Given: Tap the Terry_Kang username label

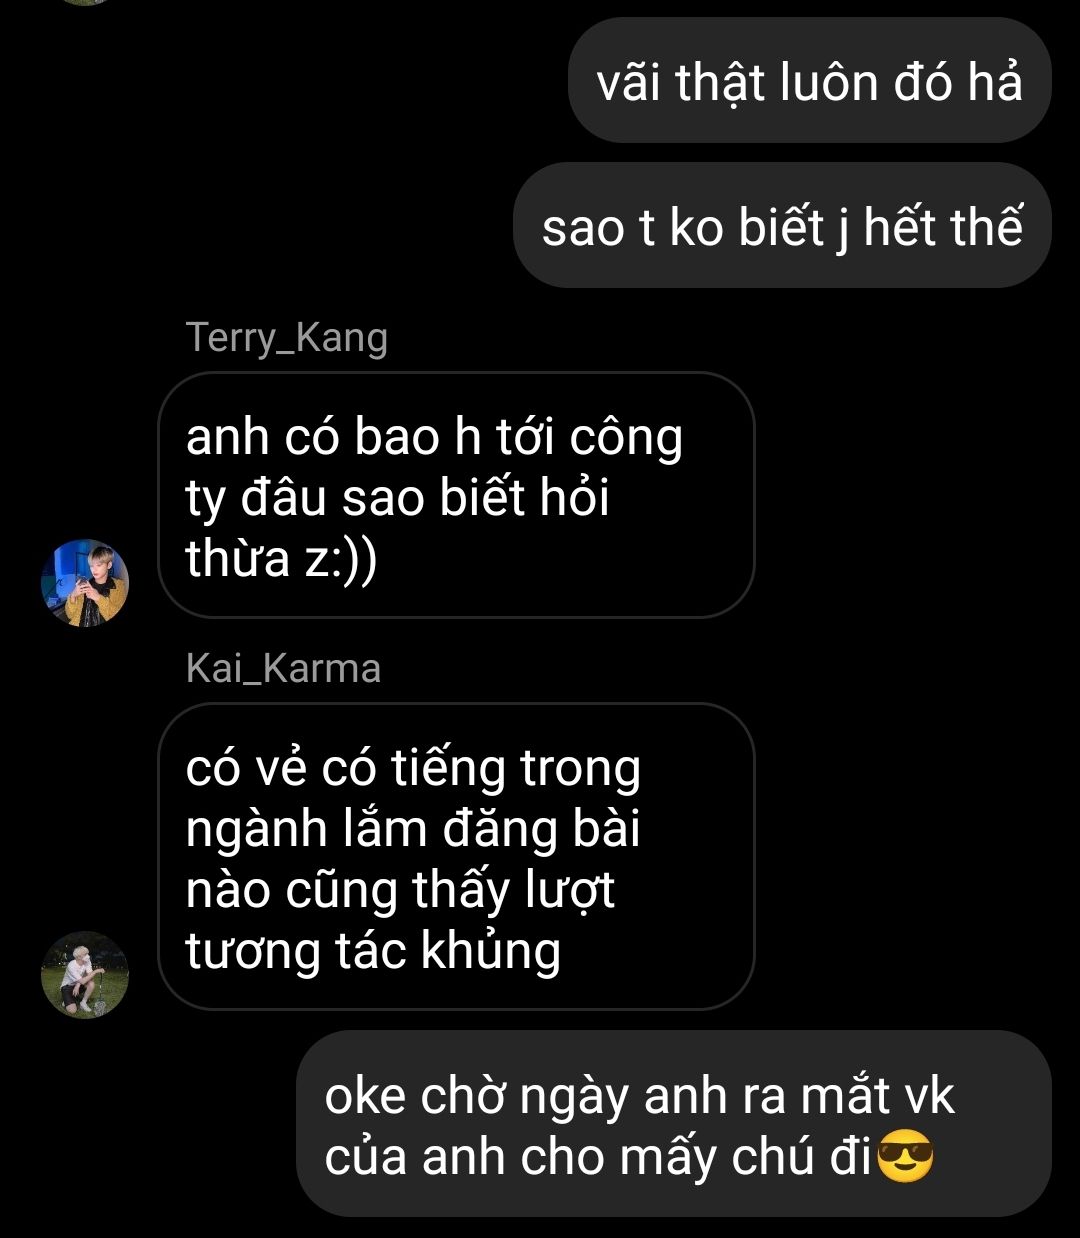Looking at the screenshot, I should point(287,337).
